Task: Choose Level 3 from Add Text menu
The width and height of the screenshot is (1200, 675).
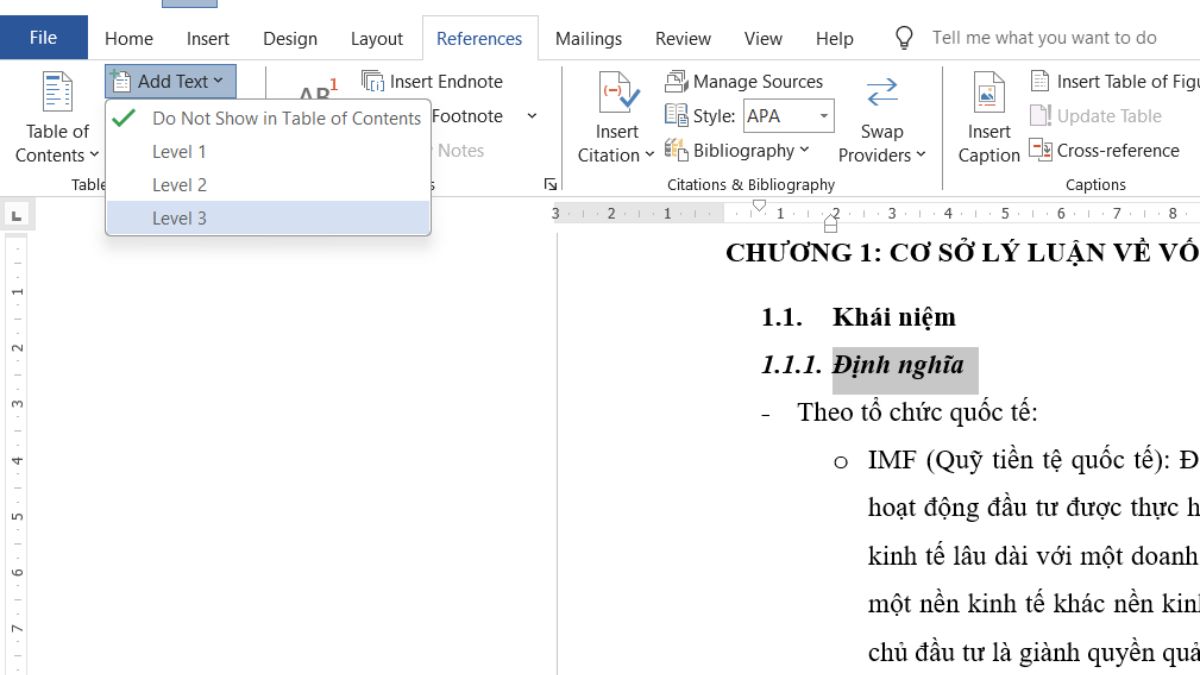Action: 268,218
